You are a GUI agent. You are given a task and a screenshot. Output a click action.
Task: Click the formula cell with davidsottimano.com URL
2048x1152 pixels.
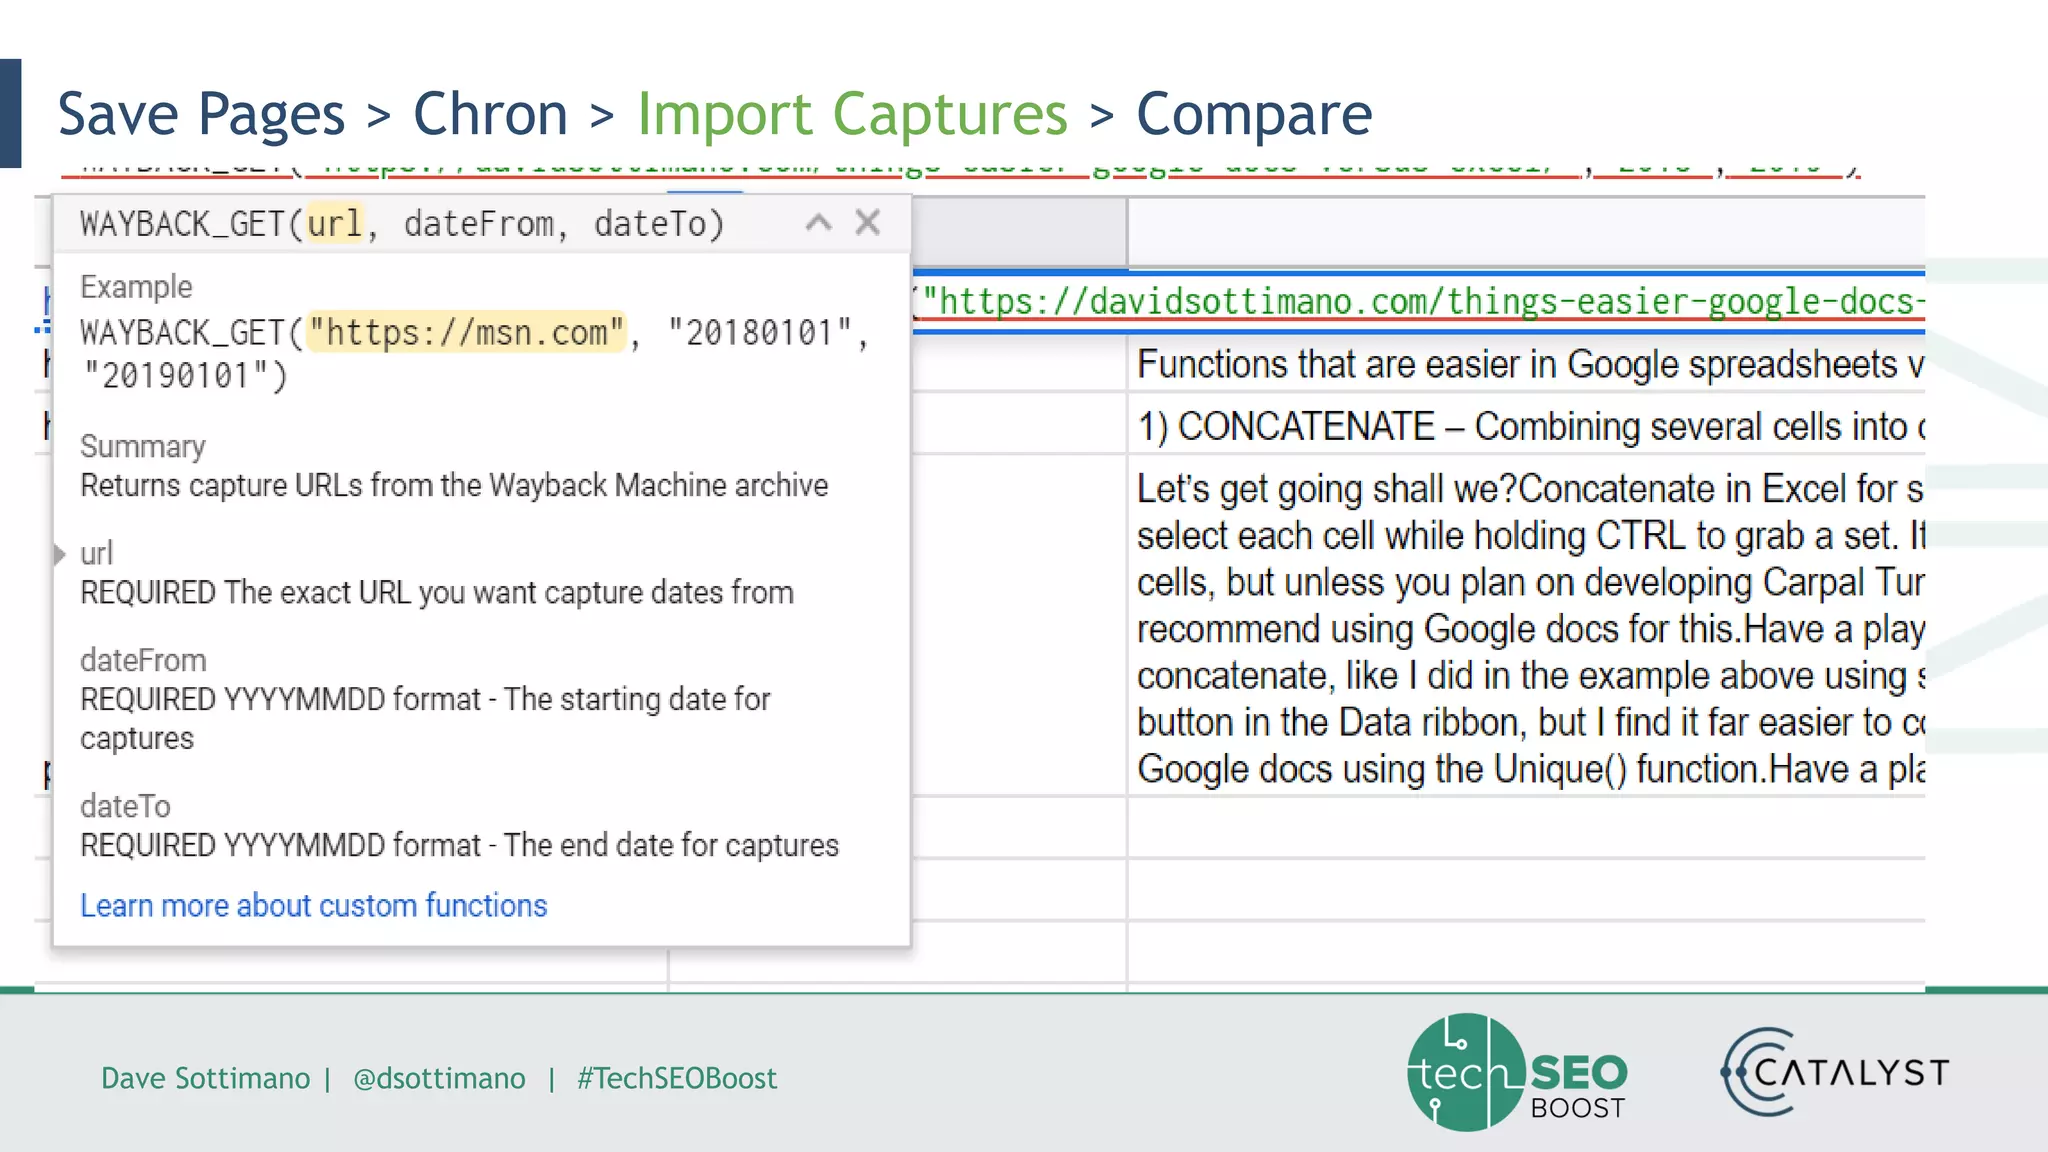(1418, 301)
